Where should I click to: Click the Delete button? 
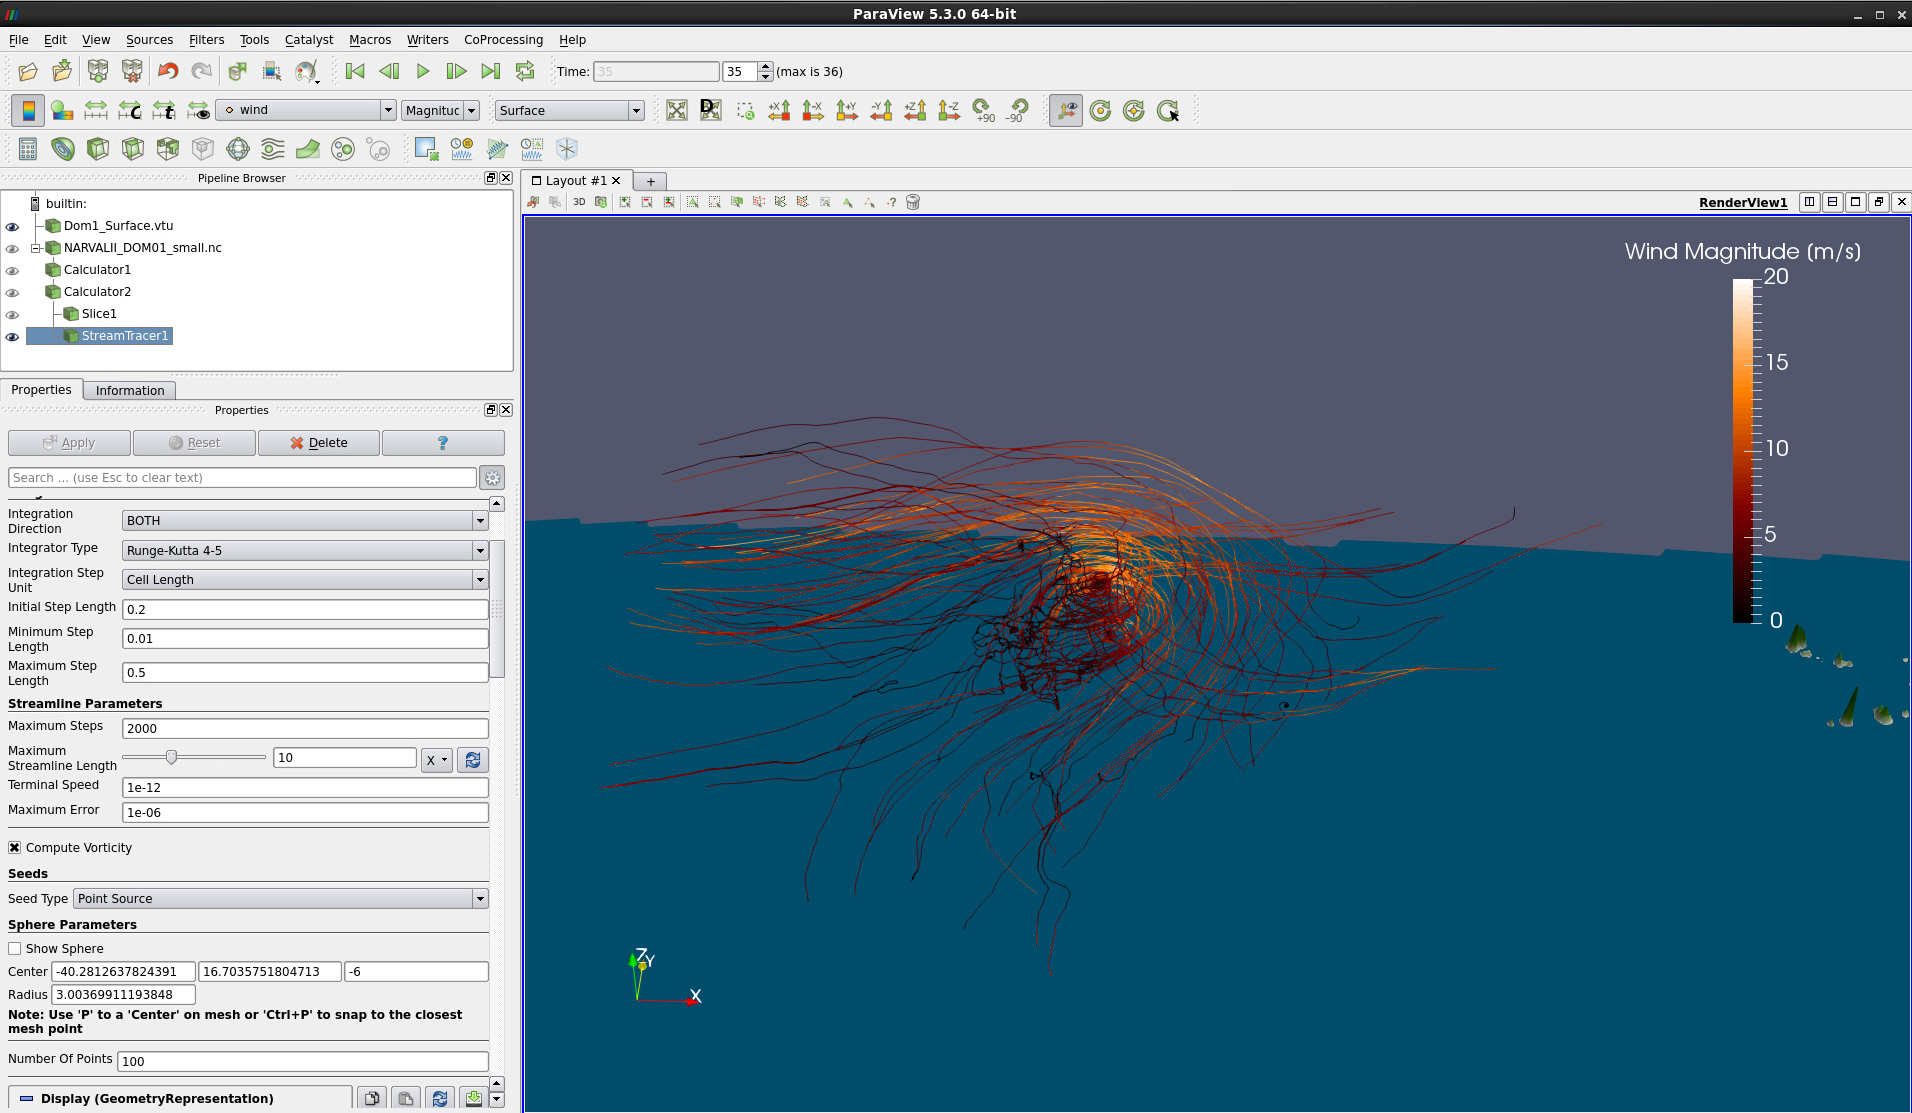319,443
